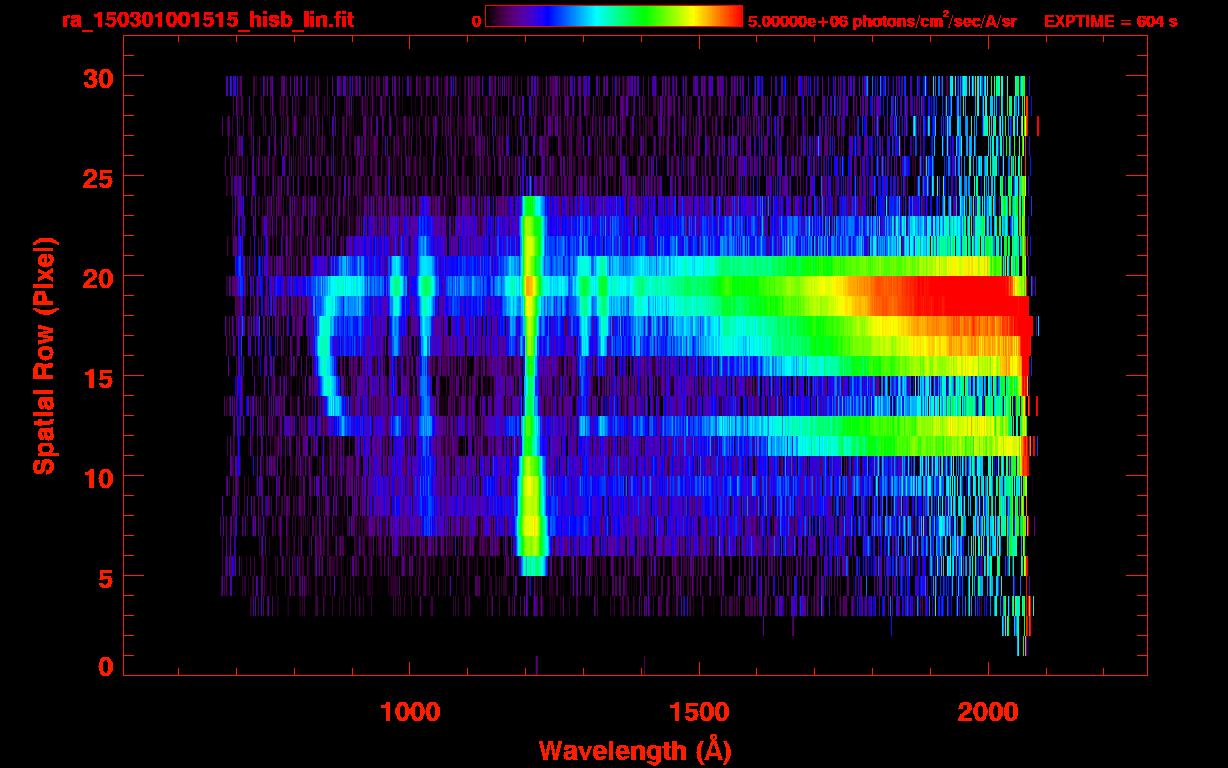Viewport: 1228px width, 768px height.
Task: Click the Spatial Row (Pixel) axis title
Action: (x=44, y=355)
